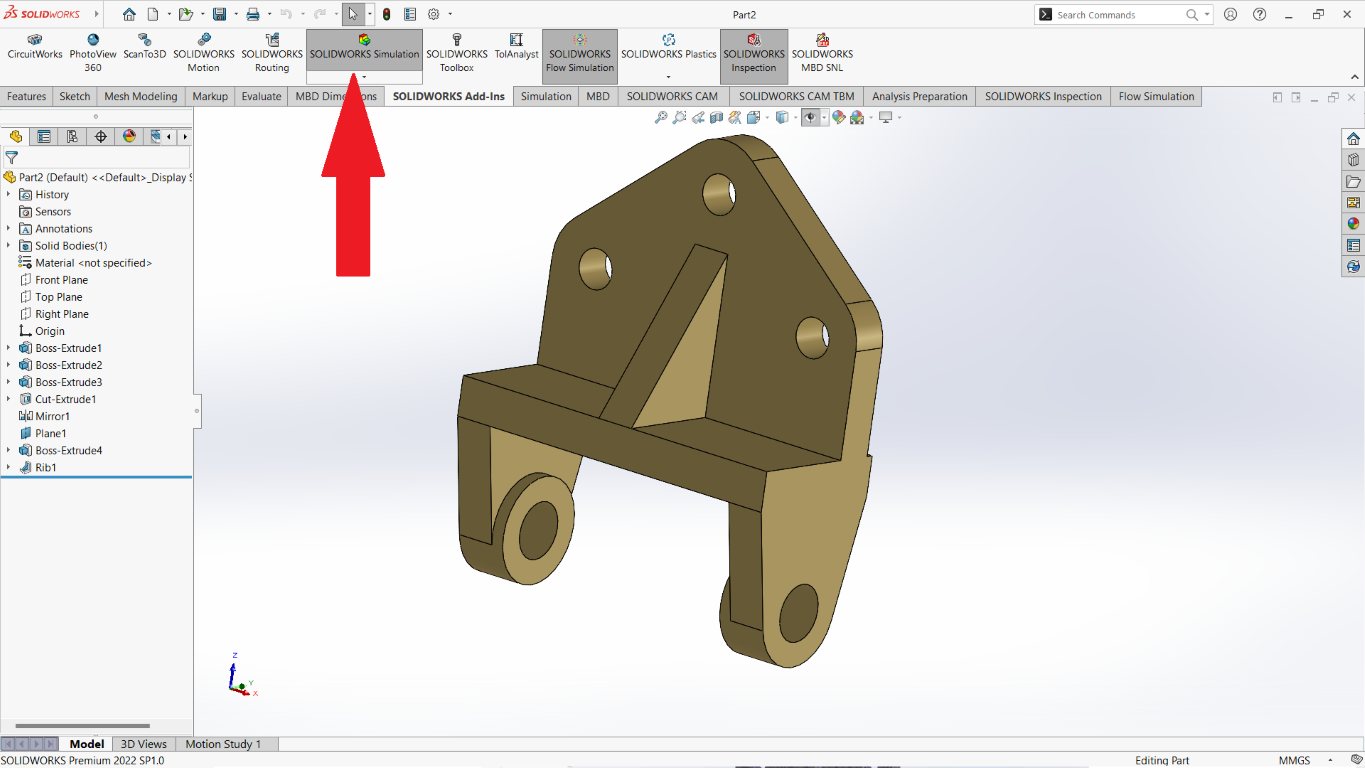
Task: Open dropdown arrow under SOLIDWORKS Simulation
Action: pyautogui.click(x=364, y=77)
